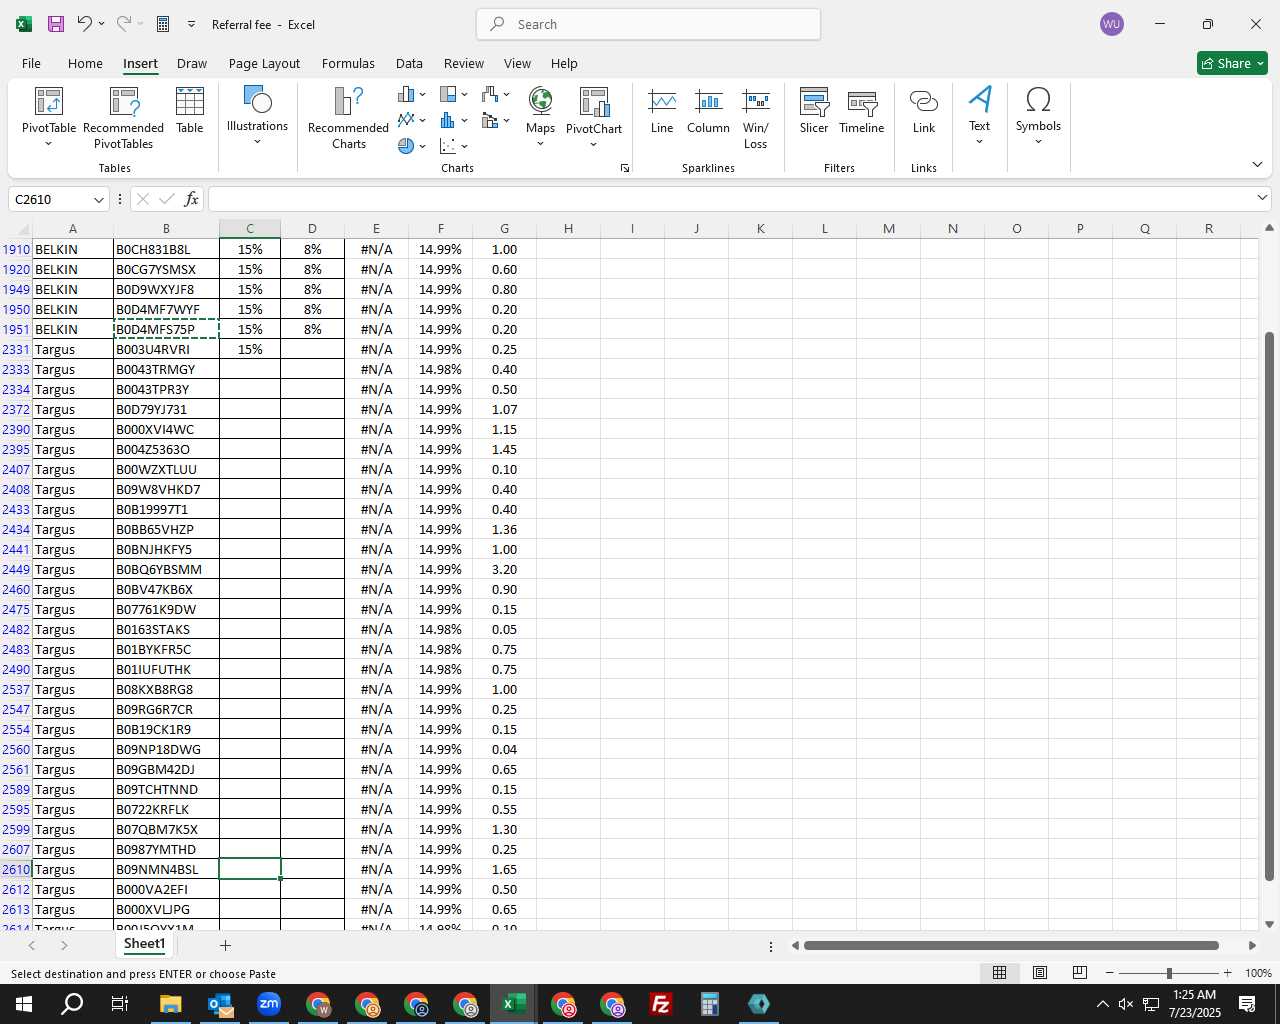
Task: Click the WU account avatar
Action: click(x=1111, y=24)
